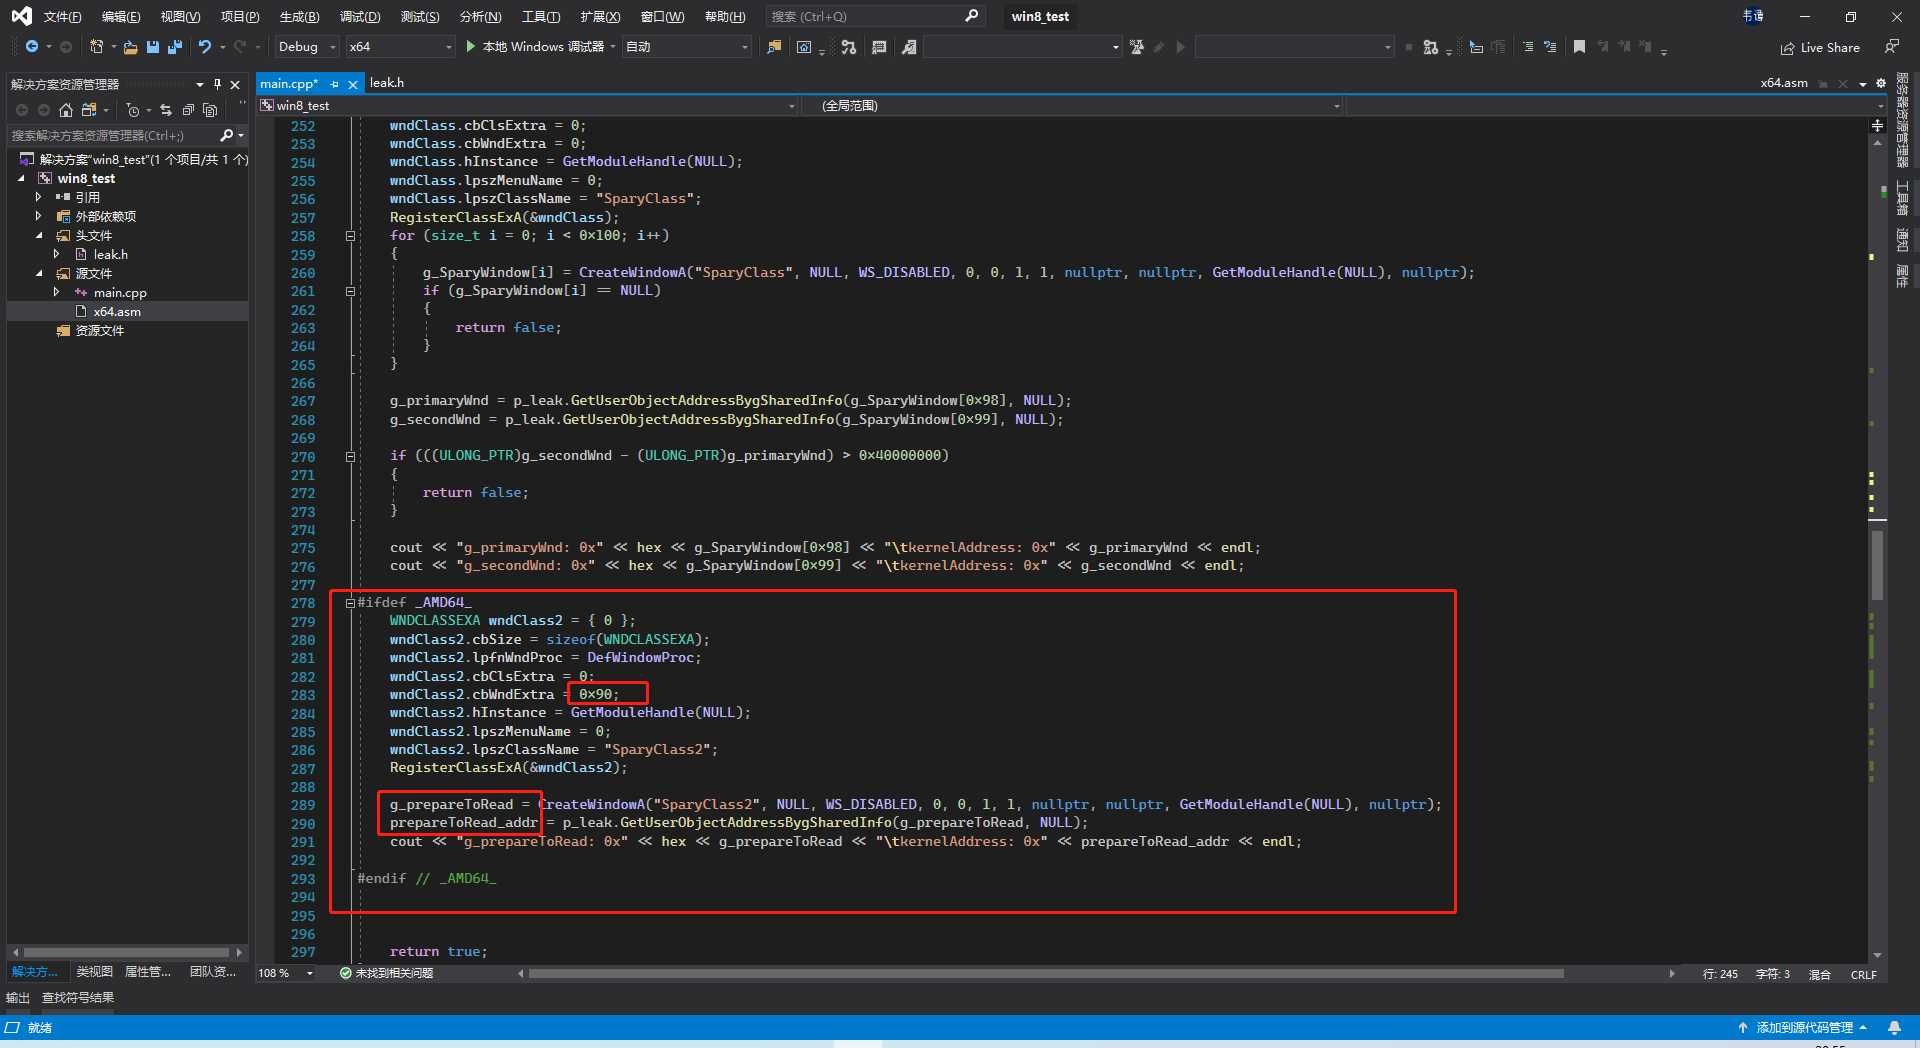Click the no issues found indicator

[x=387, y=973]
